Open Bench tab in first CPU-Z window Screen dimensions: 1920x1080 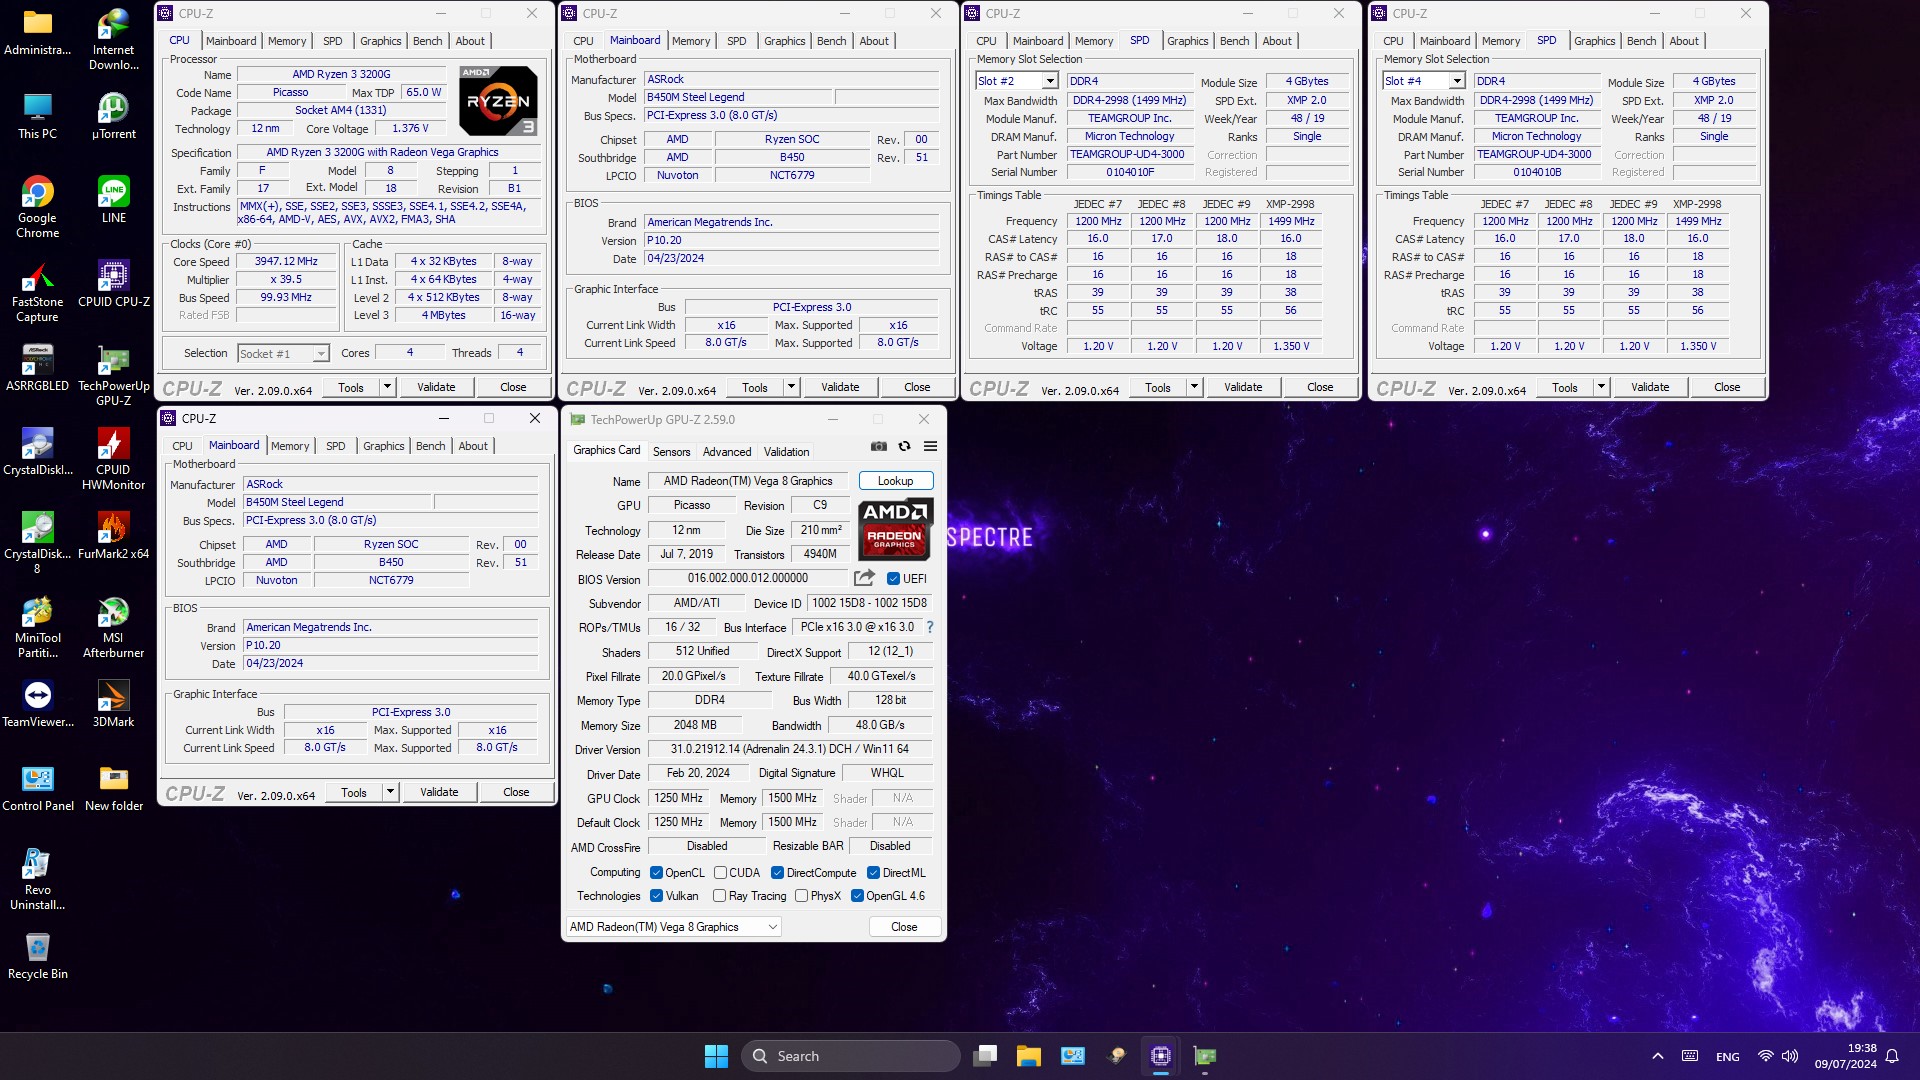pyautogui.click(x=428, y=41)
